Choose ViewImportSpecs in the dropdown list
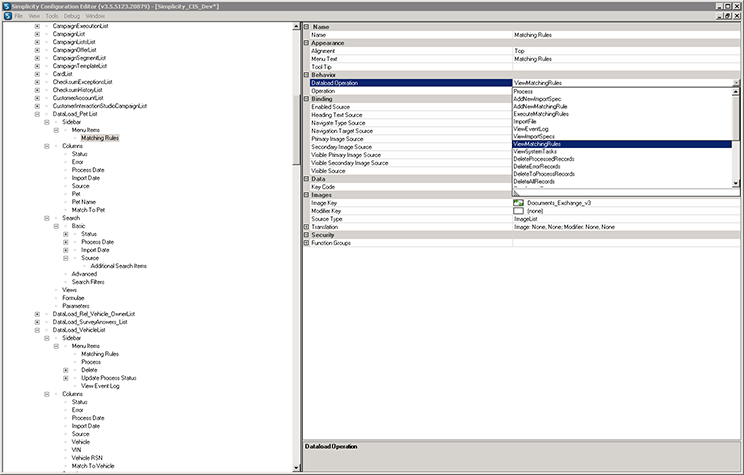Viewport: 744px width, 475px height. 622,137
